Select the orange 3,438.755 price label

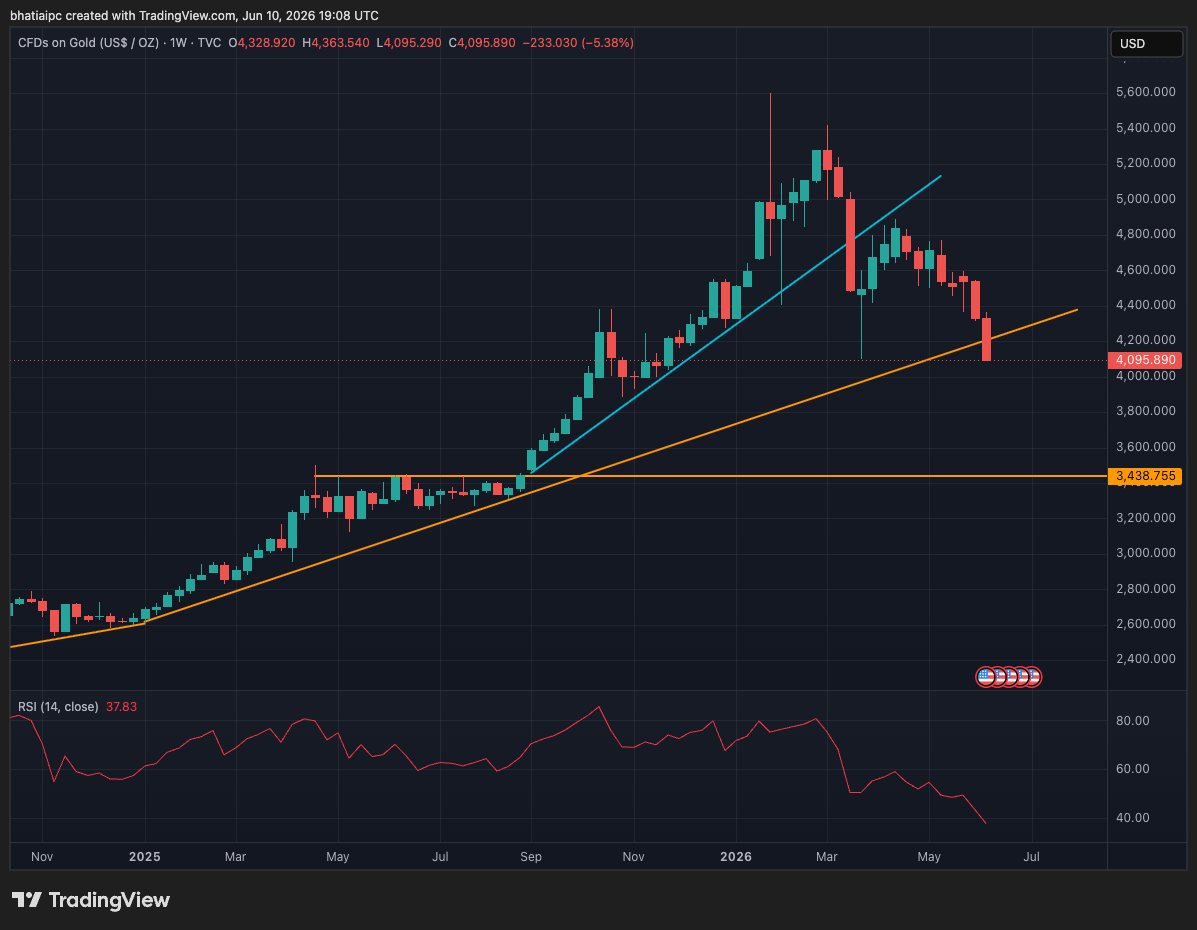click(1144, 476)
